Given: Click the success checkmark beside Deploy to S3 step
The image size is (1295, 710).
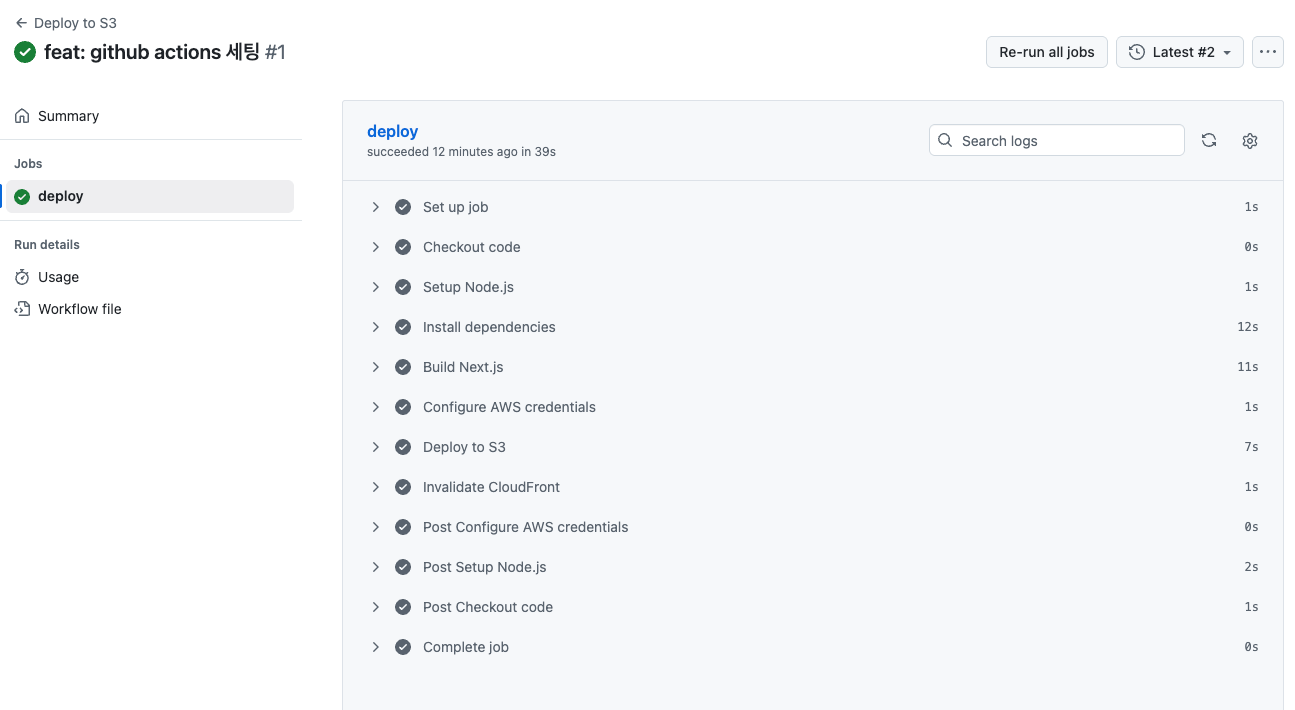Looking at the screenshot, I should click(x=403, y=447).
